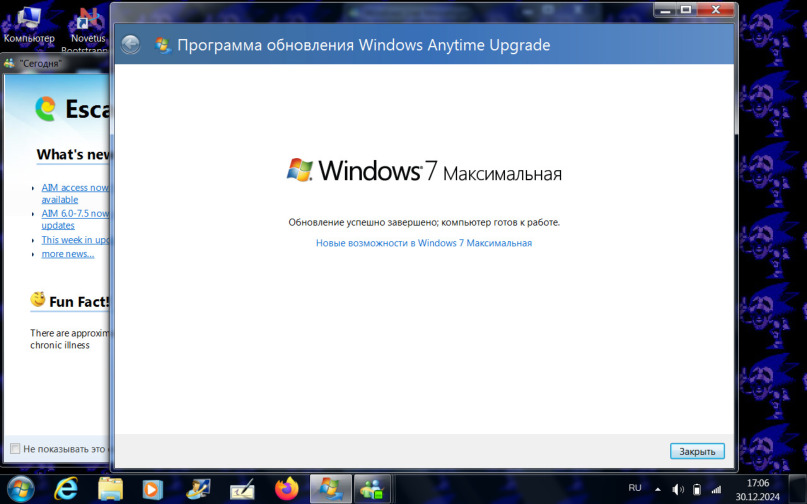Minimize the Anytime Upgrade window
The height and width of the screenshot is (504, 807).
coord(665,10)
